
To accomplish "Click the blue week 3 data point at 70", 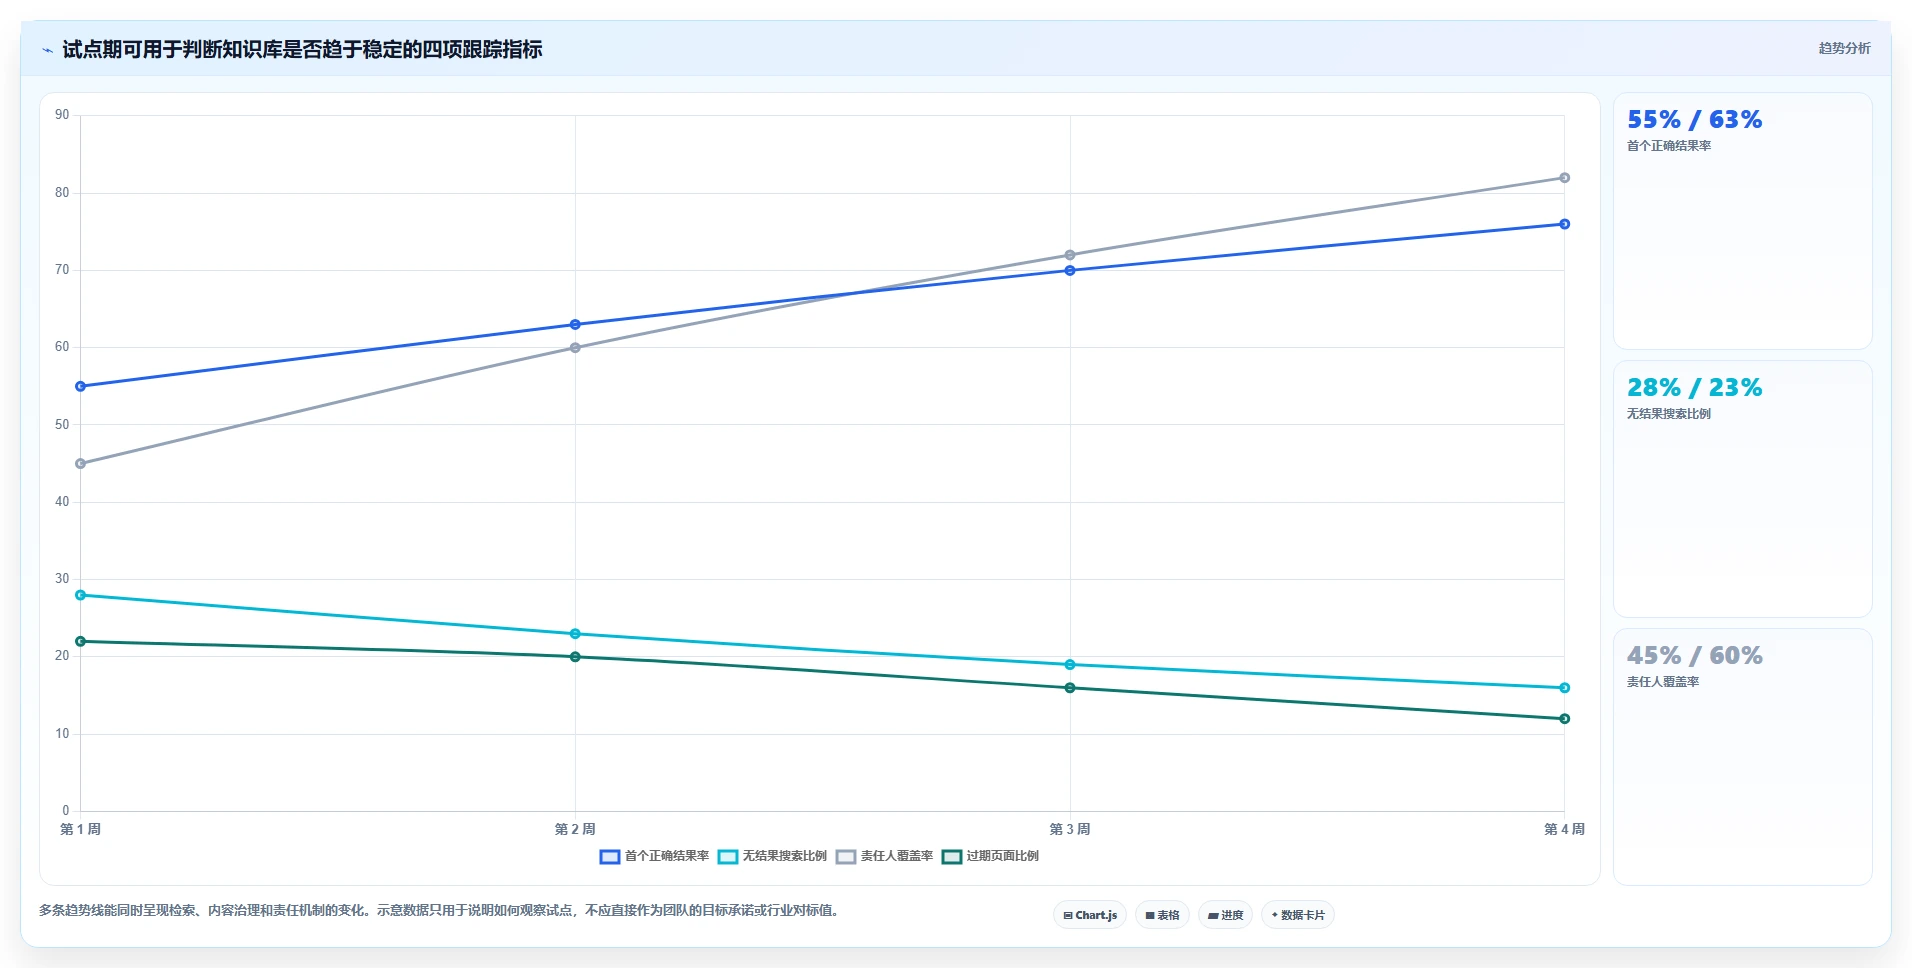I will (x=1070, y=270).
